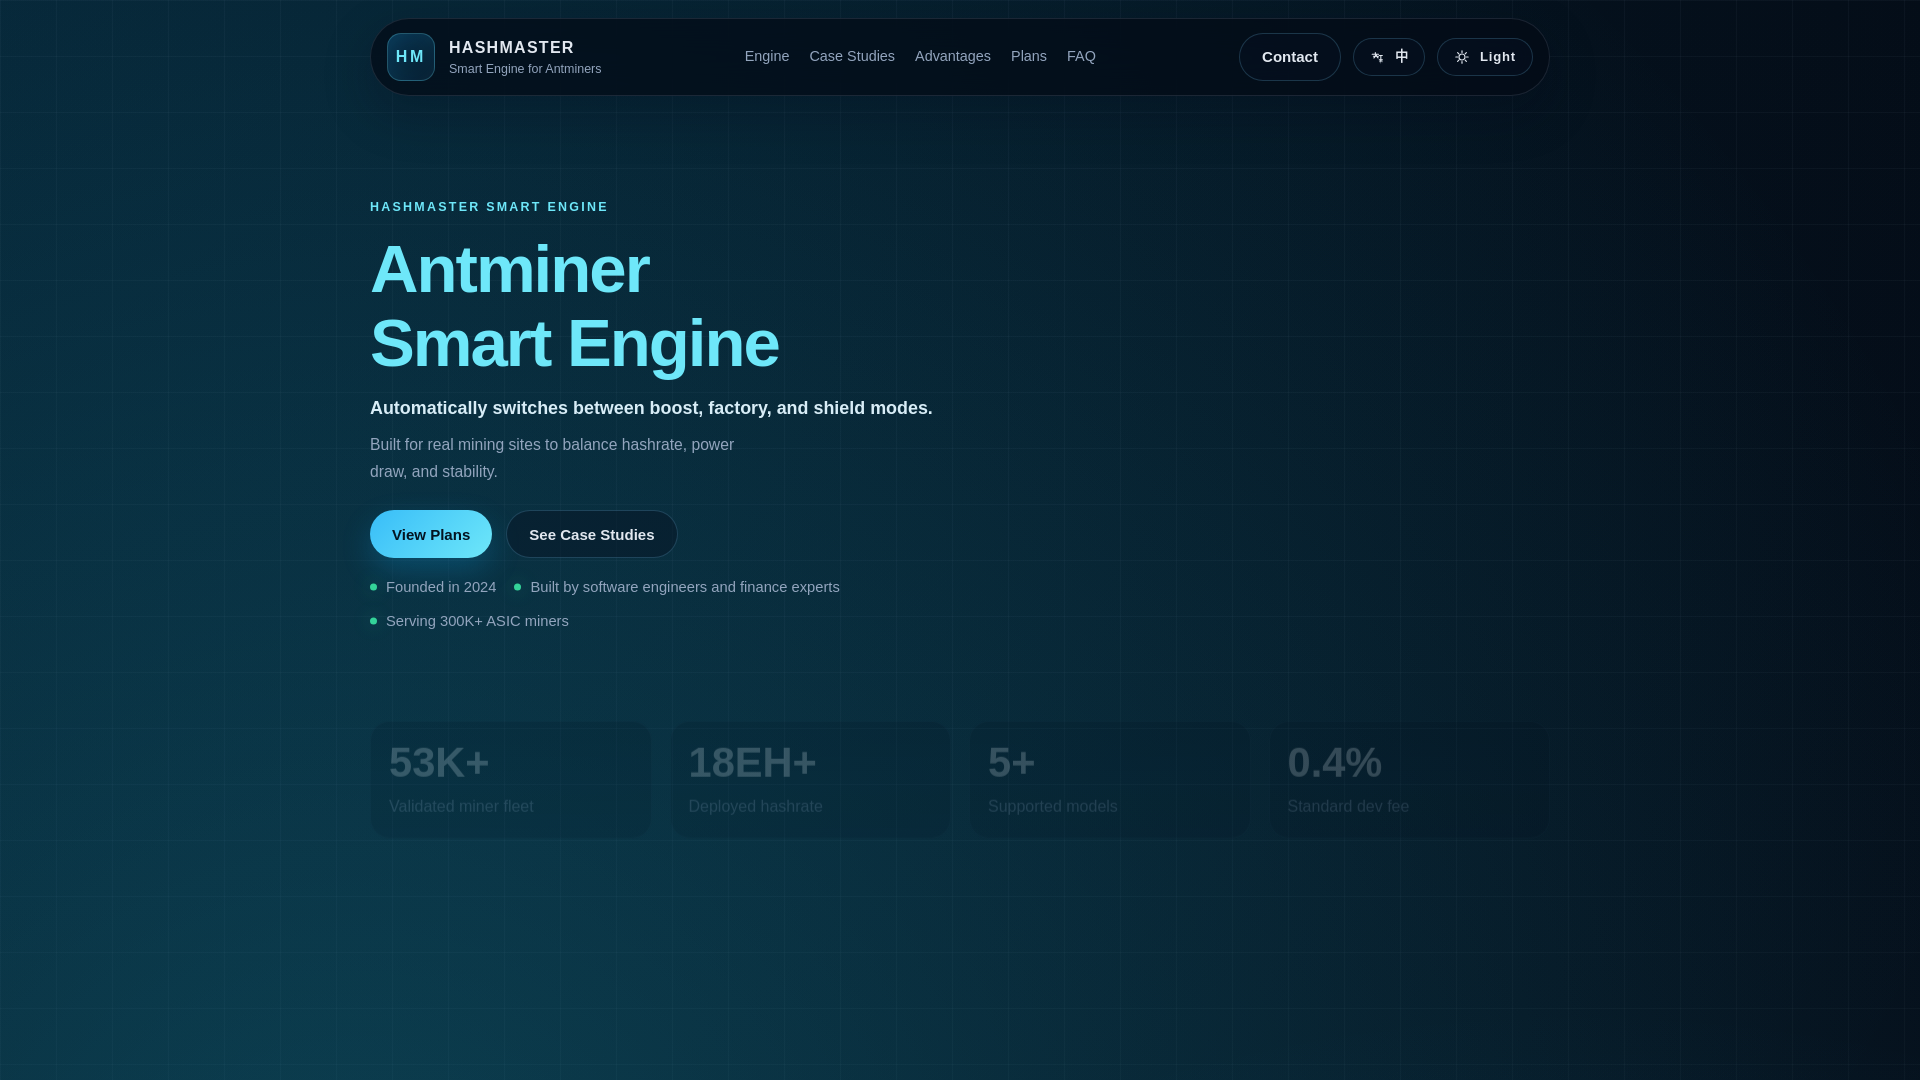Click the HASHMASTER SMART ENGINE eyebrow text
1920x1080 pixels.
point(489,207)
